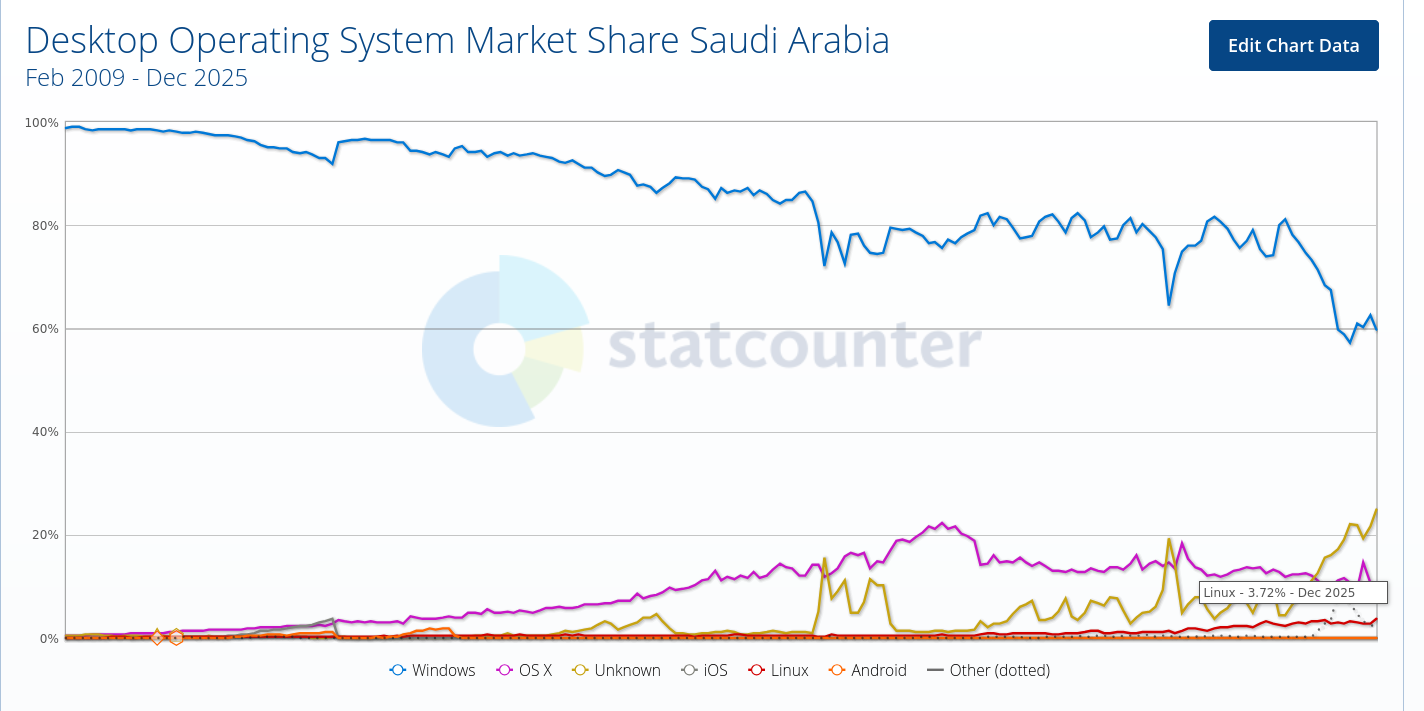This screenshot has height=711, width=1424.
Task: Toggle the Windows series via its legend label
Action: pyautogui.click(x=443, y=671)
